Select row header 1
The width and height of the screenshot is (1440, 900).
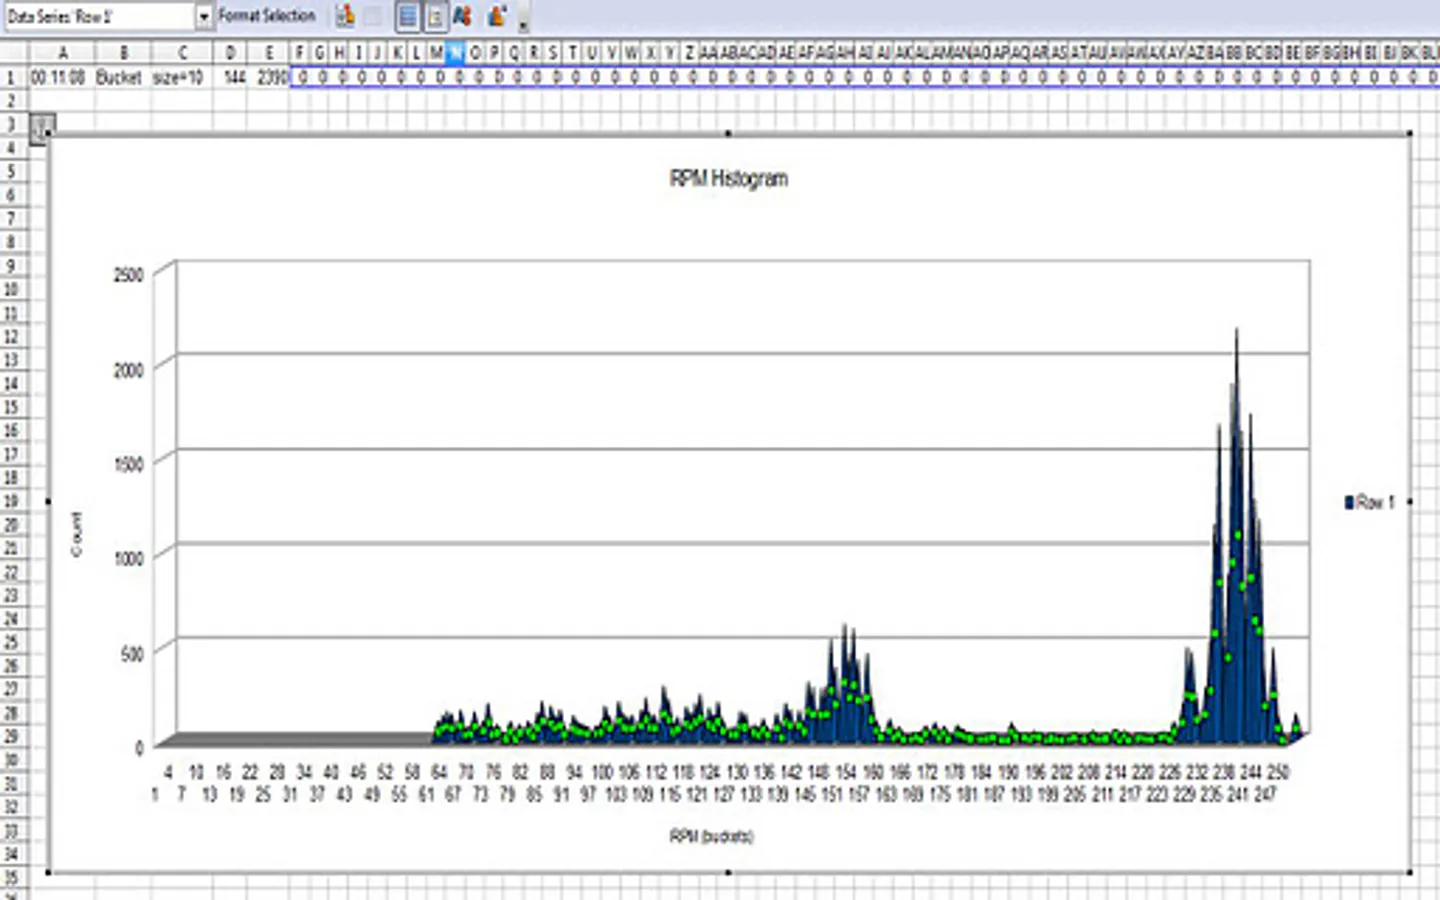12,77
